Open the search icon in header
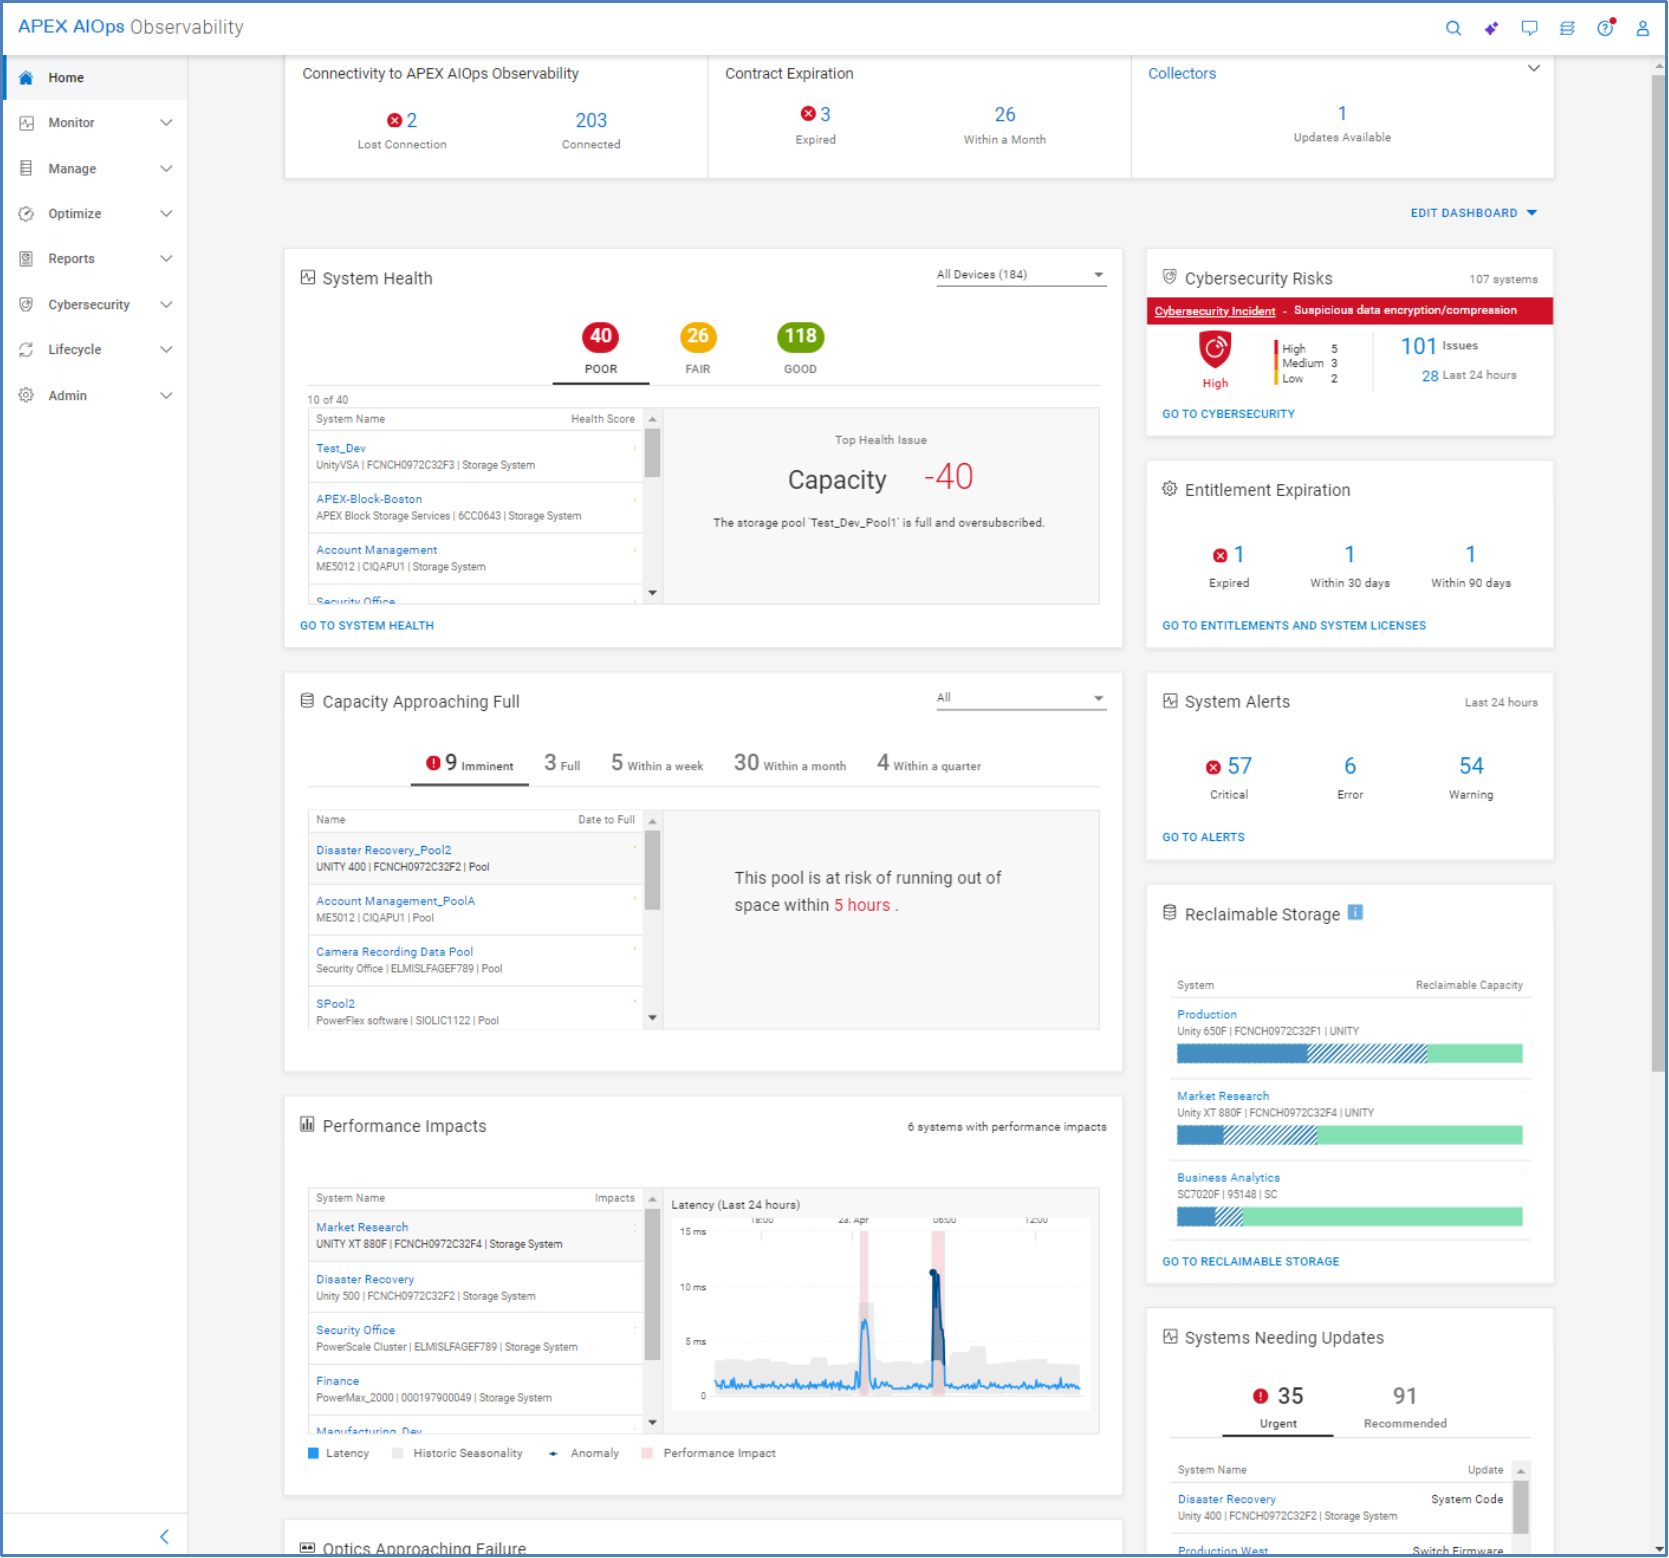Screen dimensions: 1669x1558 point(1453,28)
